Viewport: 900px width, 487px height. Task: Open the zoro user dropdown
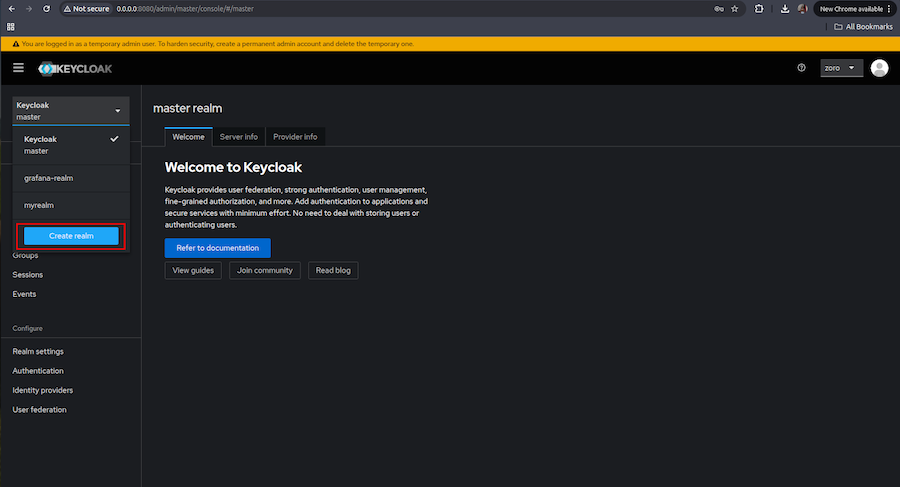(841, 68)
